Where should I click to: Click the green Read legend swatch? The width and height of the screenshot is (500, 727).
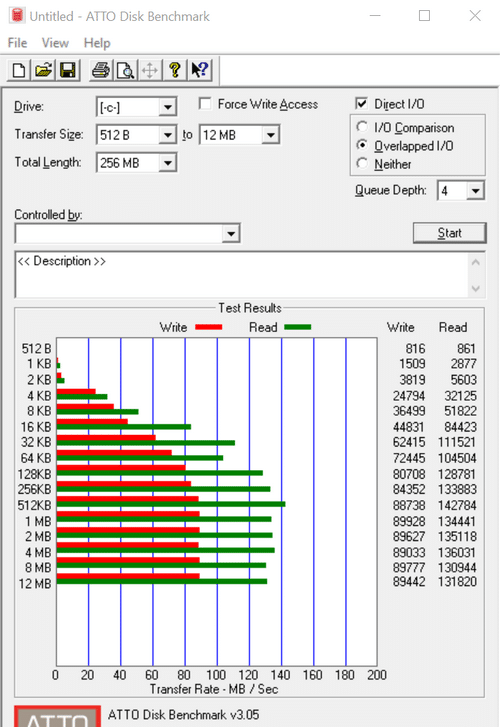coord(297,327)
